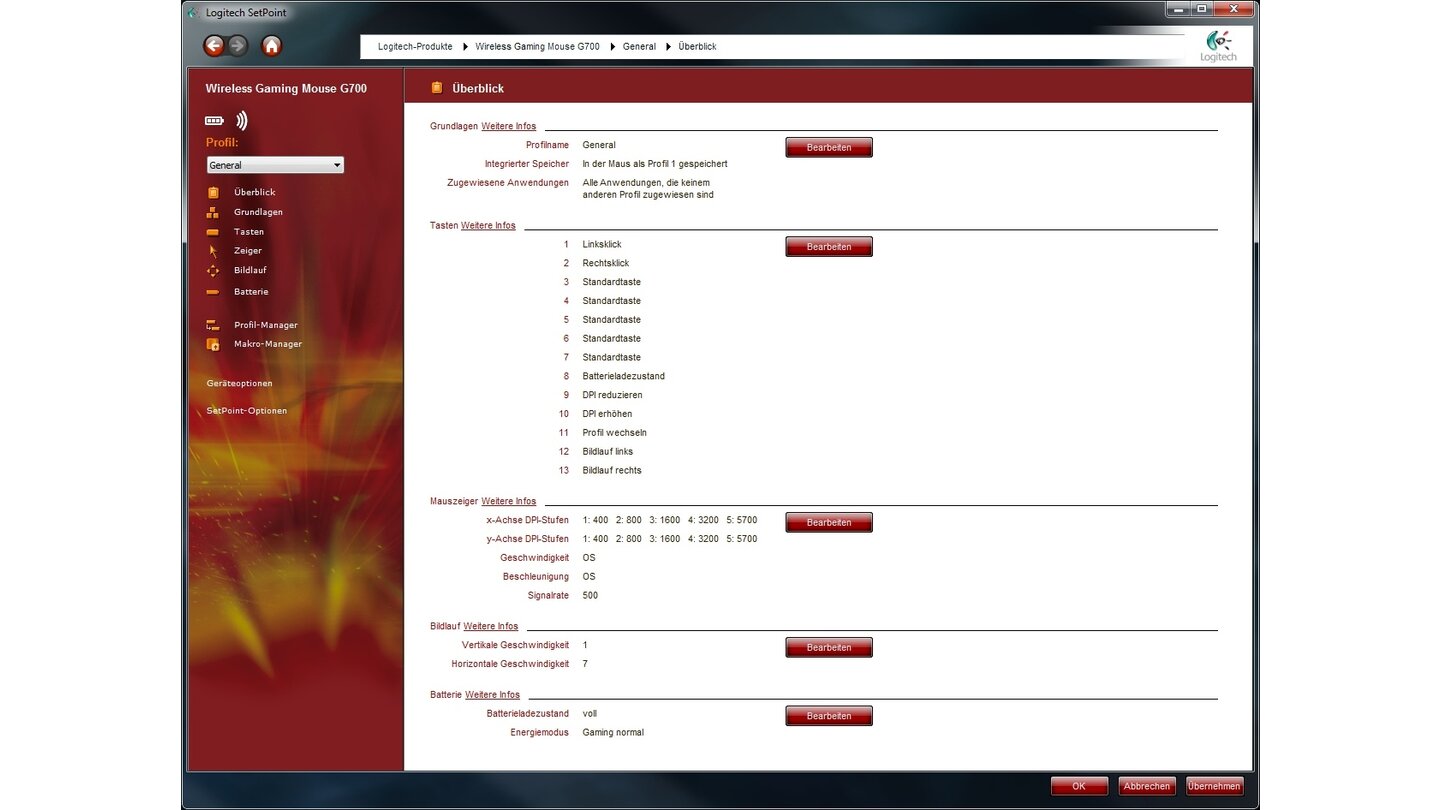Click Weitere Infos link next to Tasten

[x=488, y=226]
